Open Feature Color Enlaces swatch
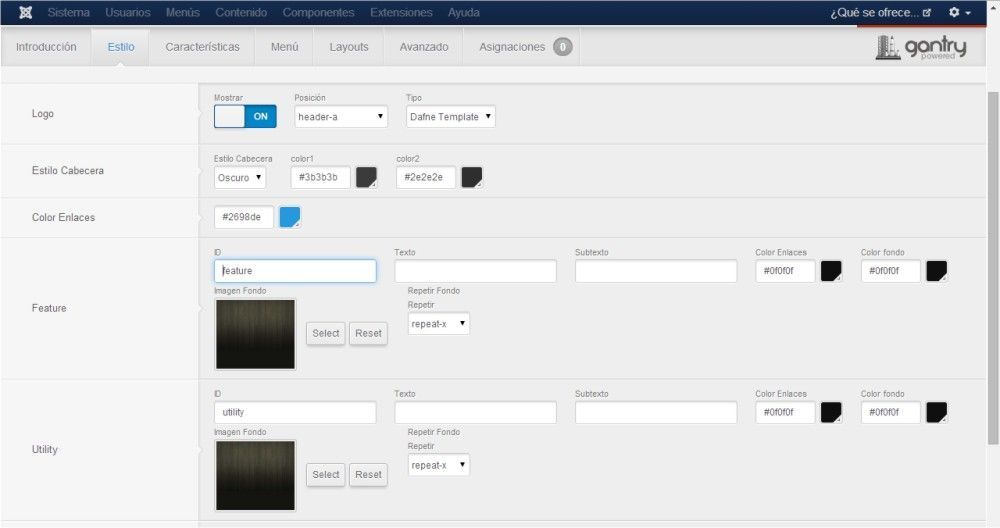Image resolution: width=1000 pixels, height=528 pixels. tap(831, 270)
